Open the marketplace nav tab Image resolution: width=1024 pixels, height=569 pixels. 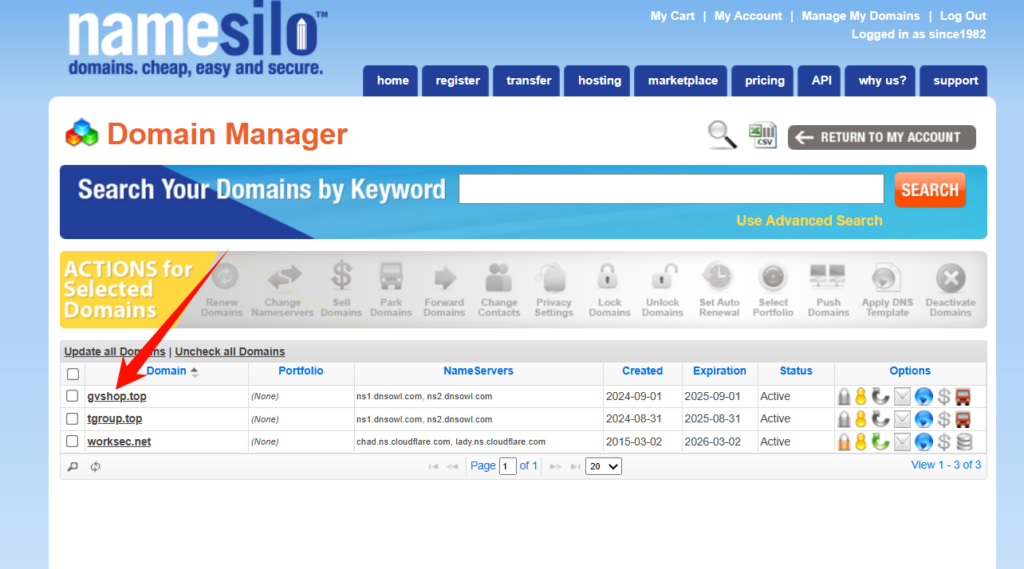(x=680, y=81)
